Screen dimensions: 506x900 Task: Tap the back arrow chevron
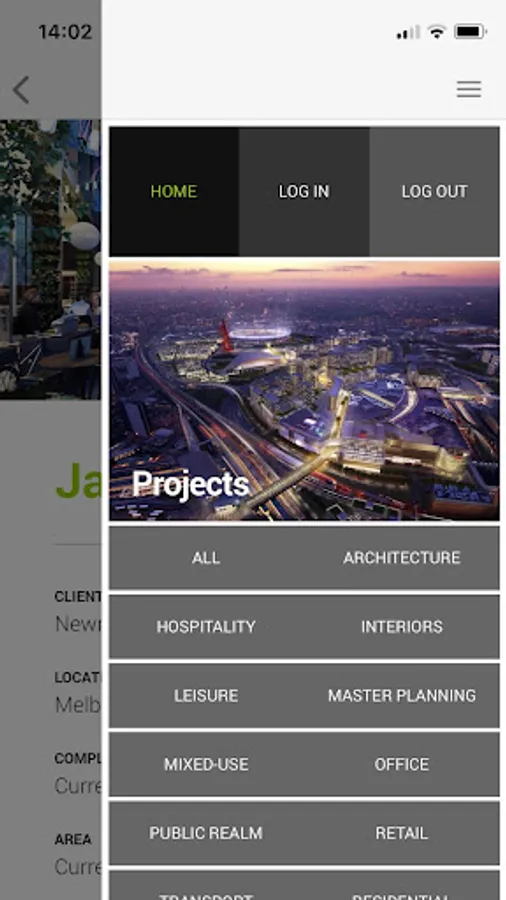coord(21,90)
